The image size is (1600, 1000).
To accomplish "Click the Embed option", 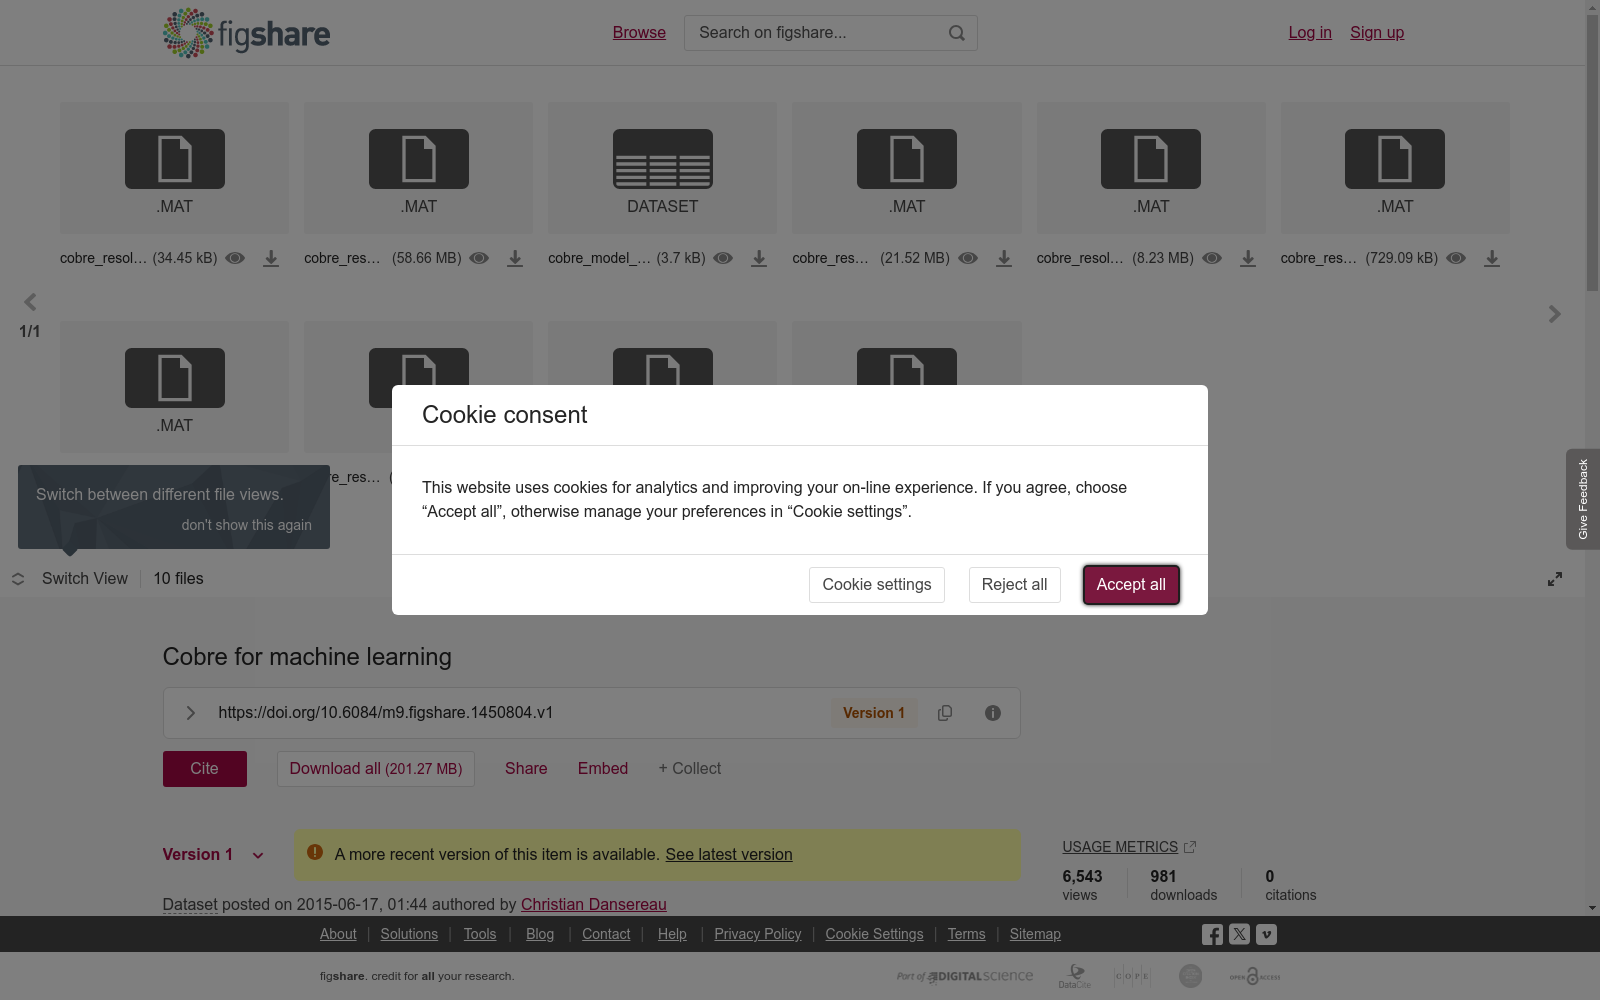I will 603,769.
